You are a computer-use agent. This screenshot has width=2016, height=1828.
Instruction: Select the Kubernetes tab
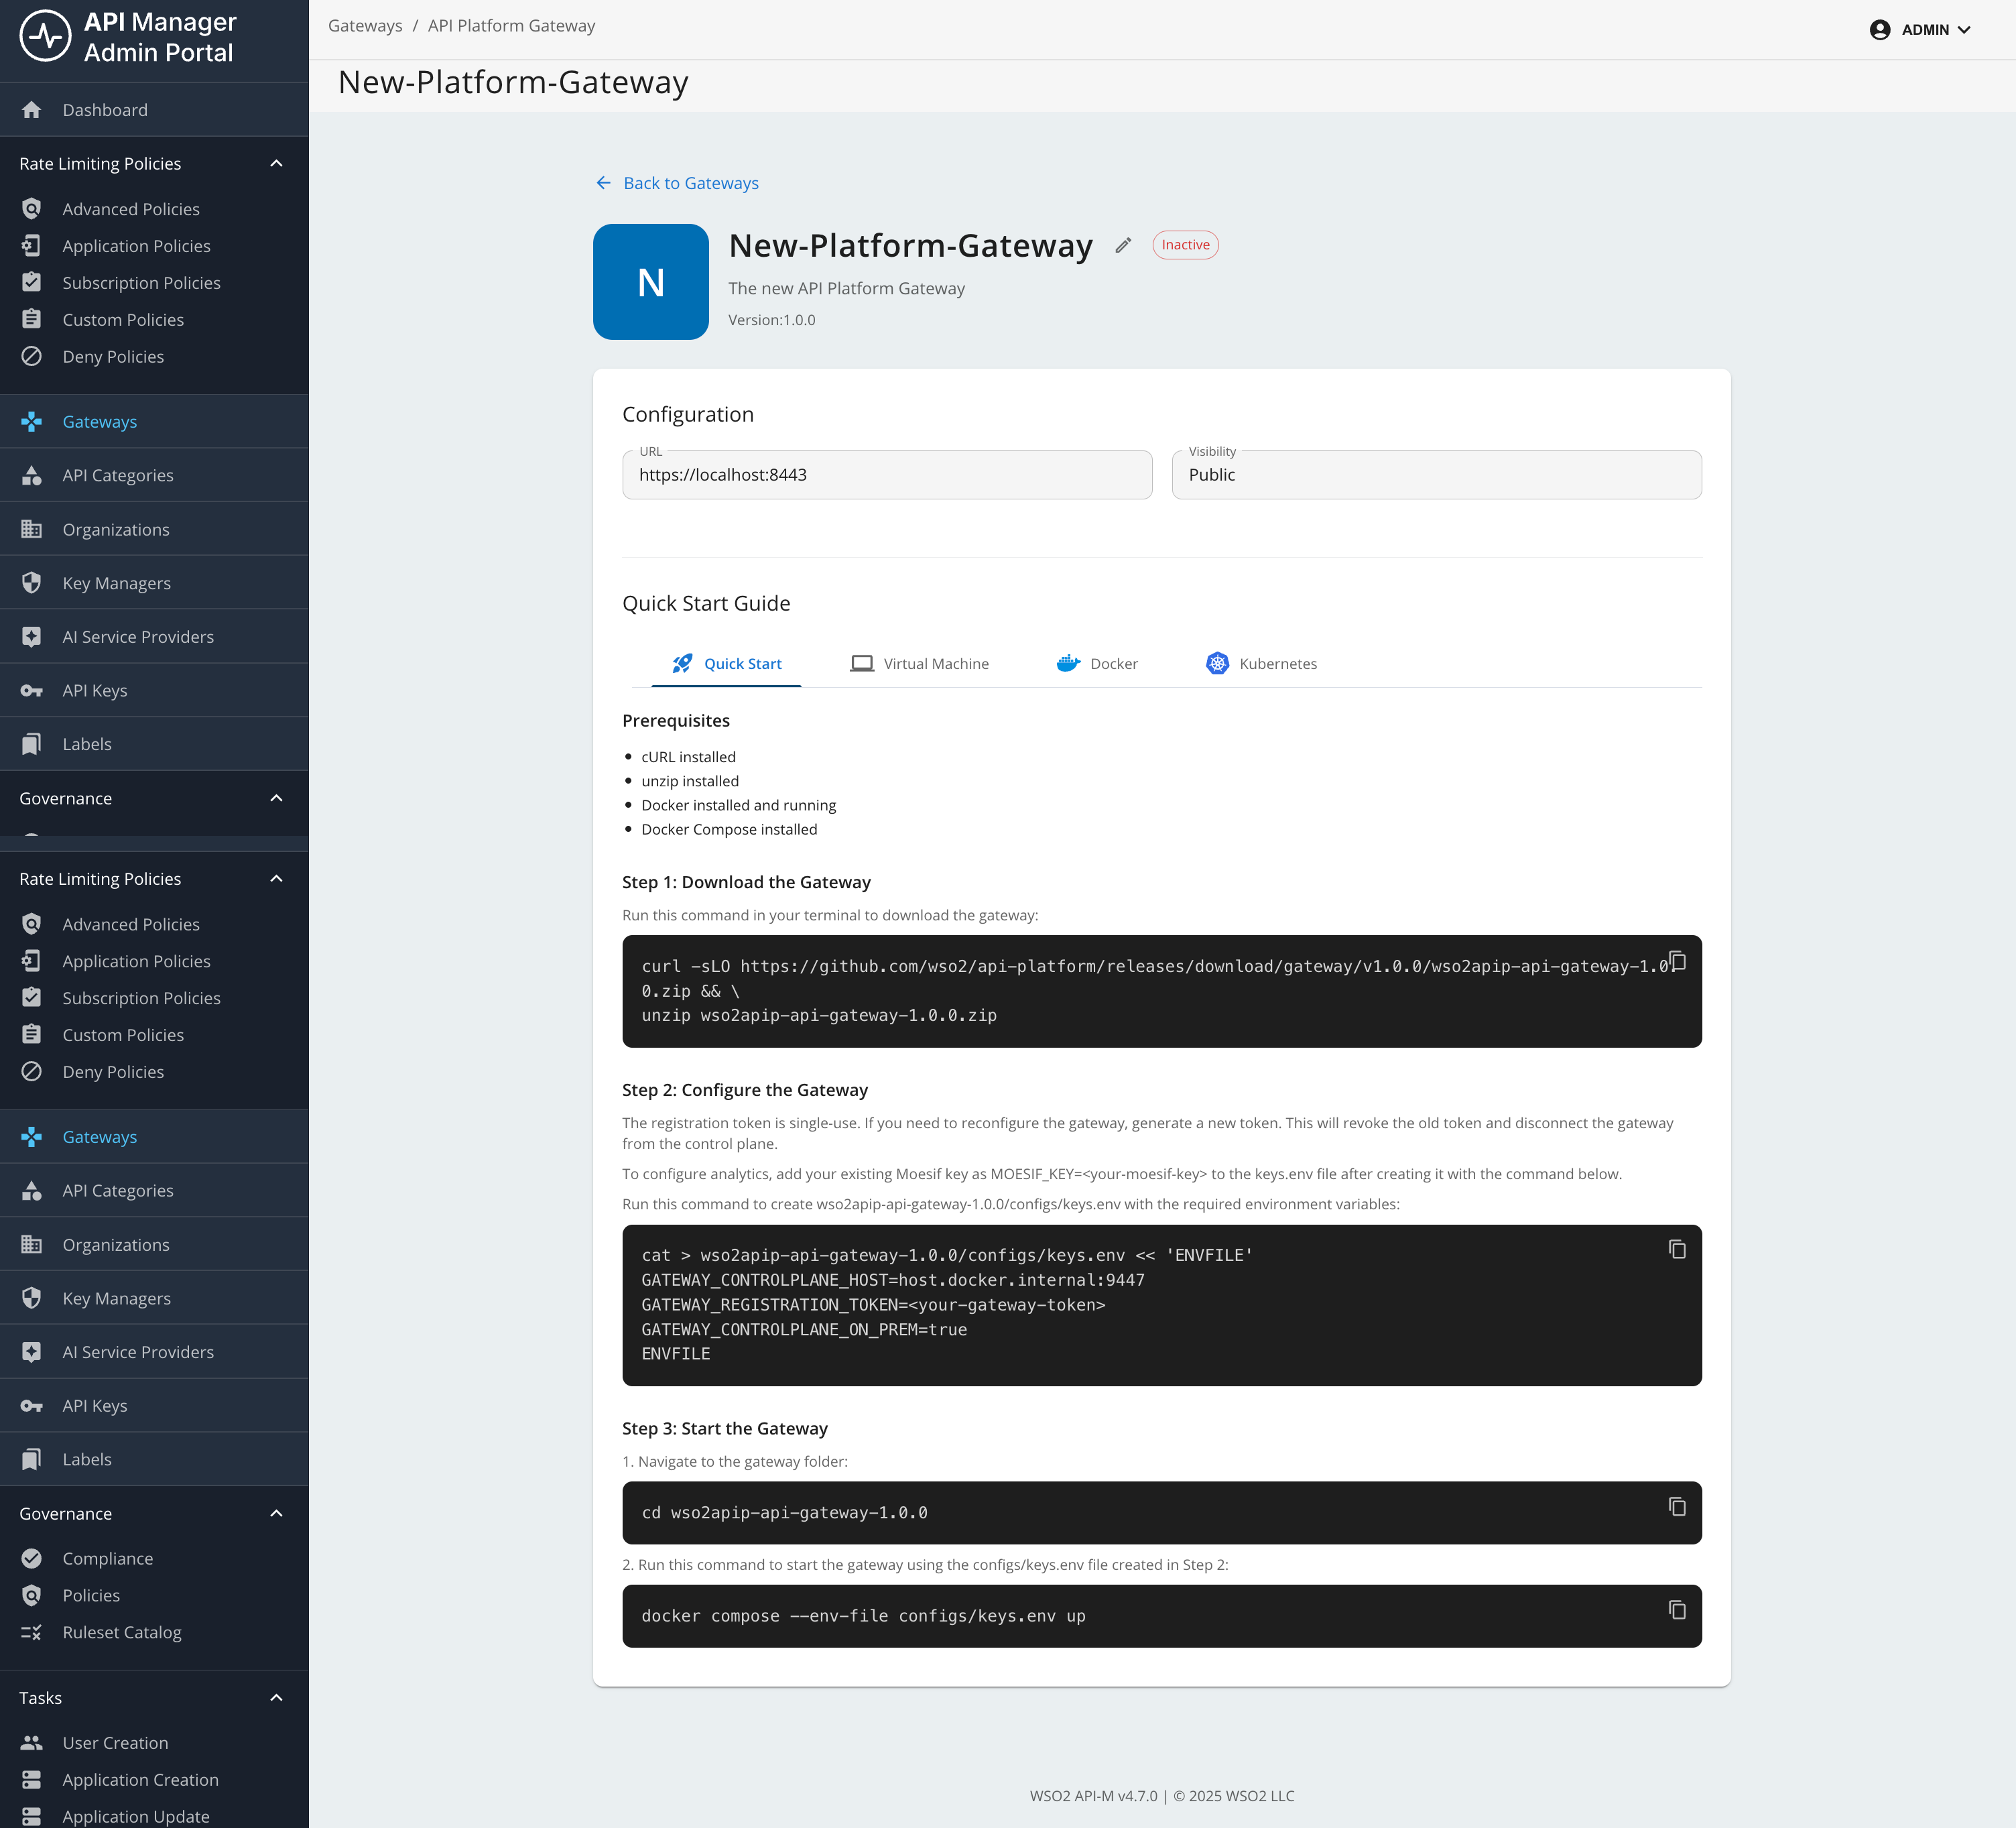point(1261,663)
